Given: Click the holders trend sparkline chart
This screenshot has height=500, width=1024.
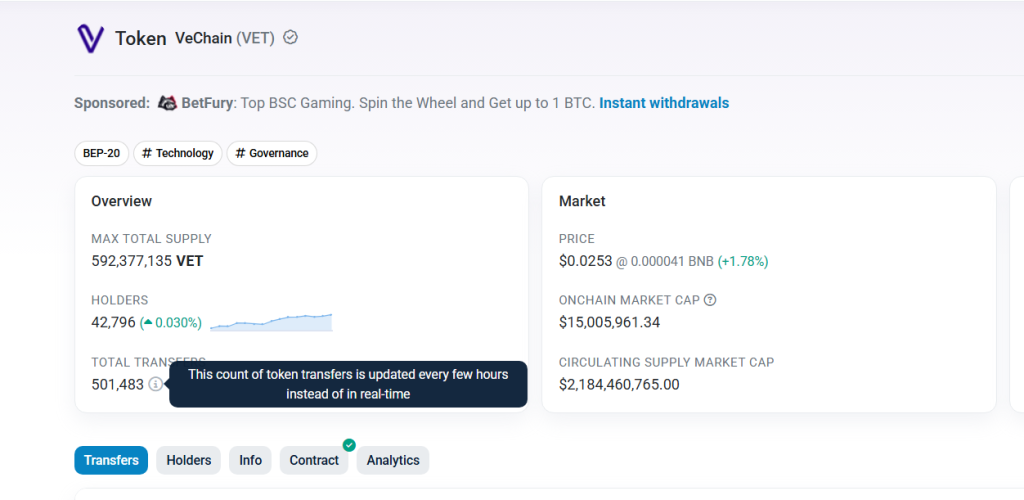Looking at the screenshot, I should tap(271, 322).
